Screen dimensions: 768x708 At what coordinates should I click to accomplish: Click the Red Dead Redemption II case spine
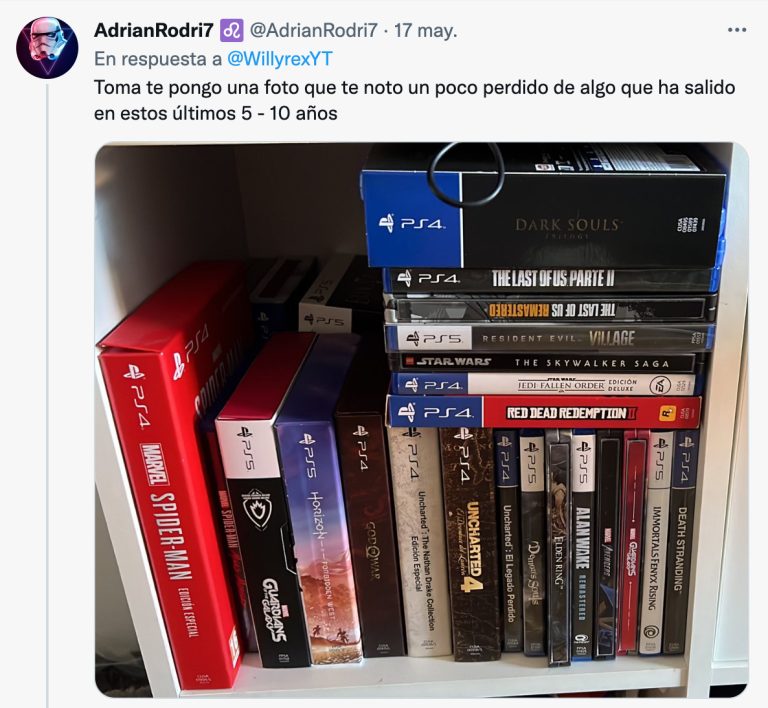[x=544, y=412]
